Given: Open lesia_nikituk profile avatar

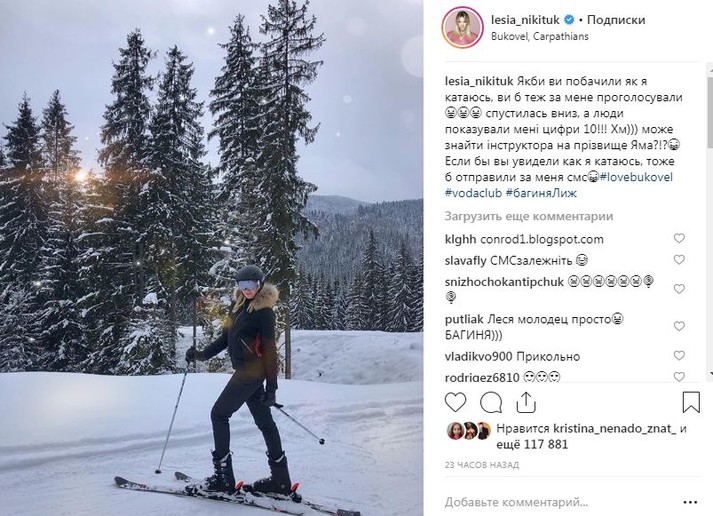Looking at the screenshot, I should click(x=462, y=27).
